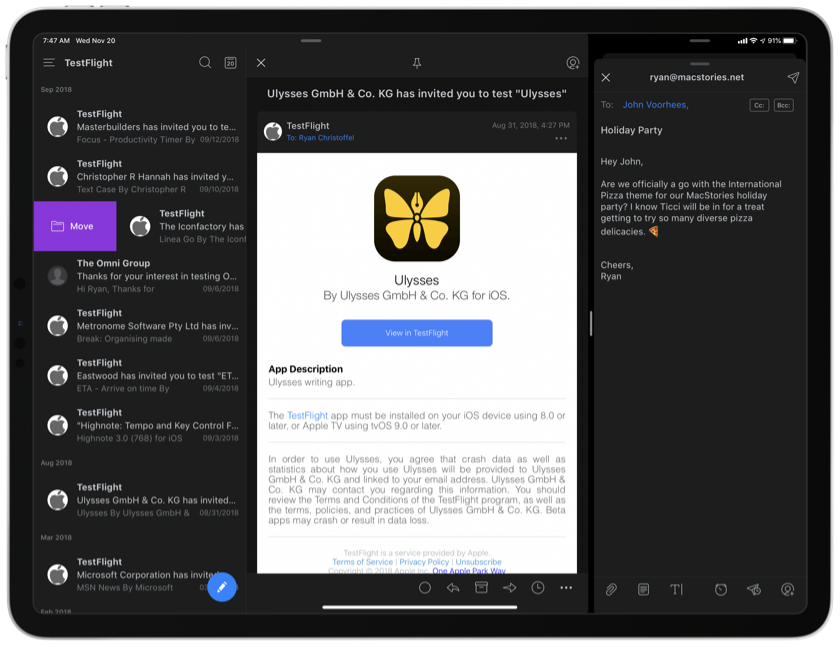Screen dimensions: 840x647
Task: Open three-dot menu under email date
Action: 561,138
